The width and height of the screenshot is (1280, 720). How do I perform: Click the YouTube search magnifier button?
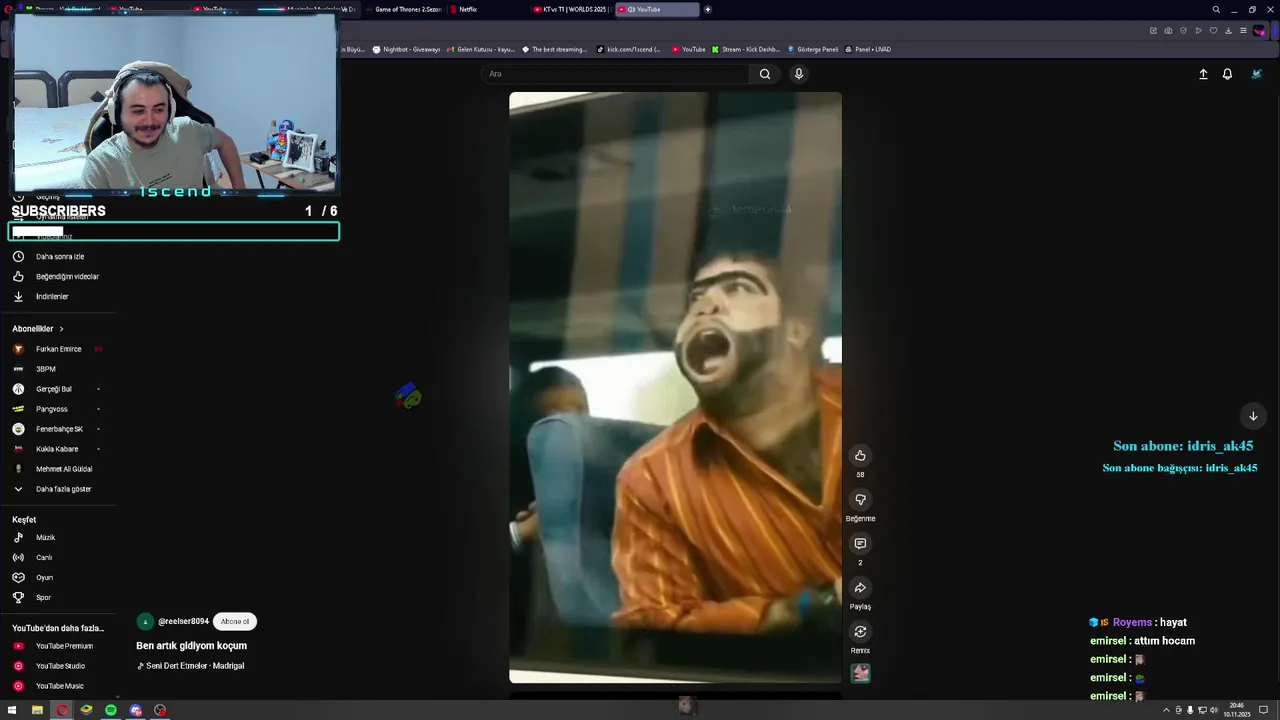coord(765,74)
